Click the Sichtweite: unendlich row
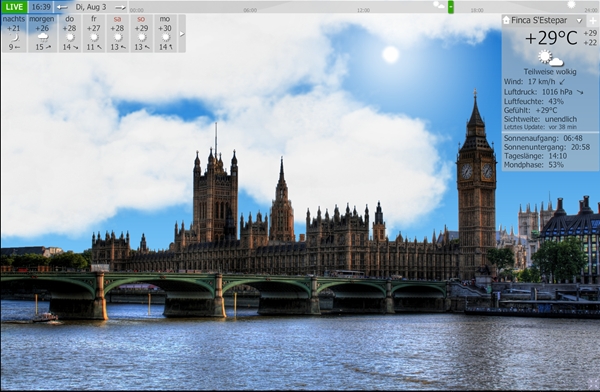The width and height of the screenshot is (600, 392). (x=540, y=119)
